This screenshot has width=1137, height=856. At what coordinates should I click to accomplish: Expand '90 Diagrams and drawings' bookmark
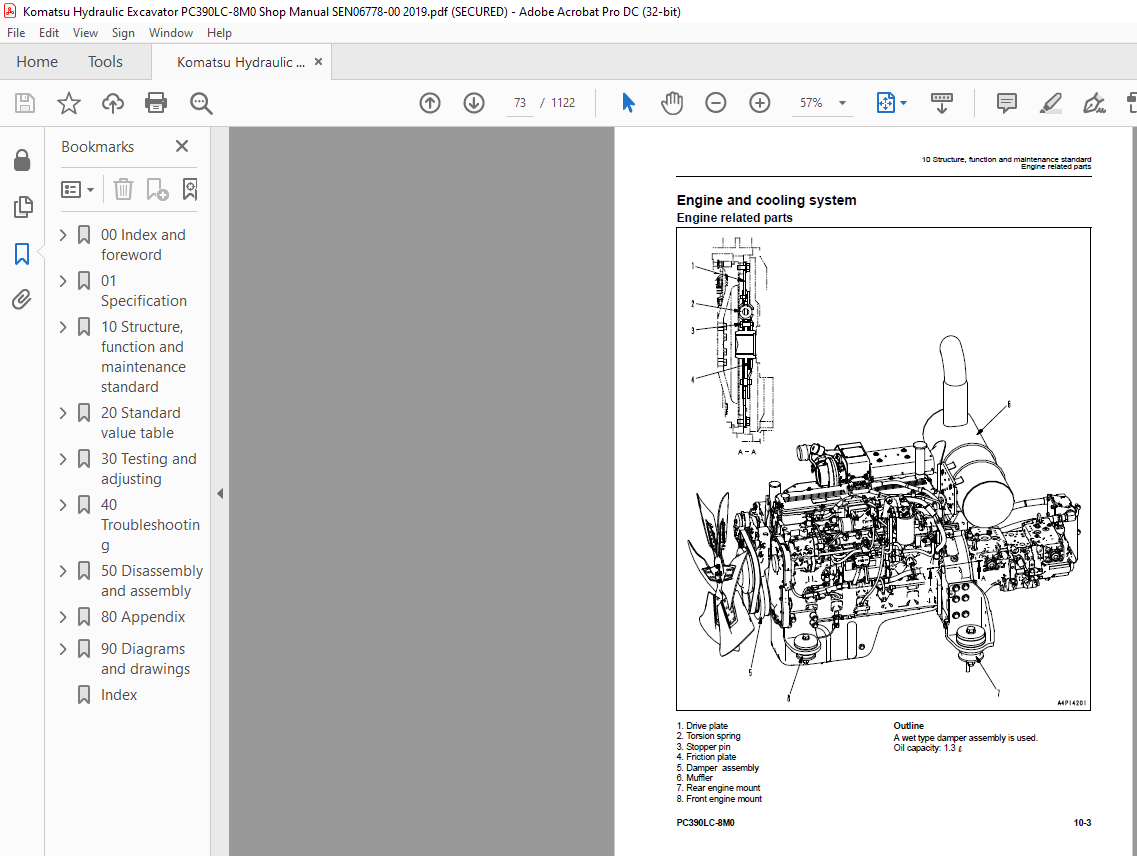[x=63, y=649]
